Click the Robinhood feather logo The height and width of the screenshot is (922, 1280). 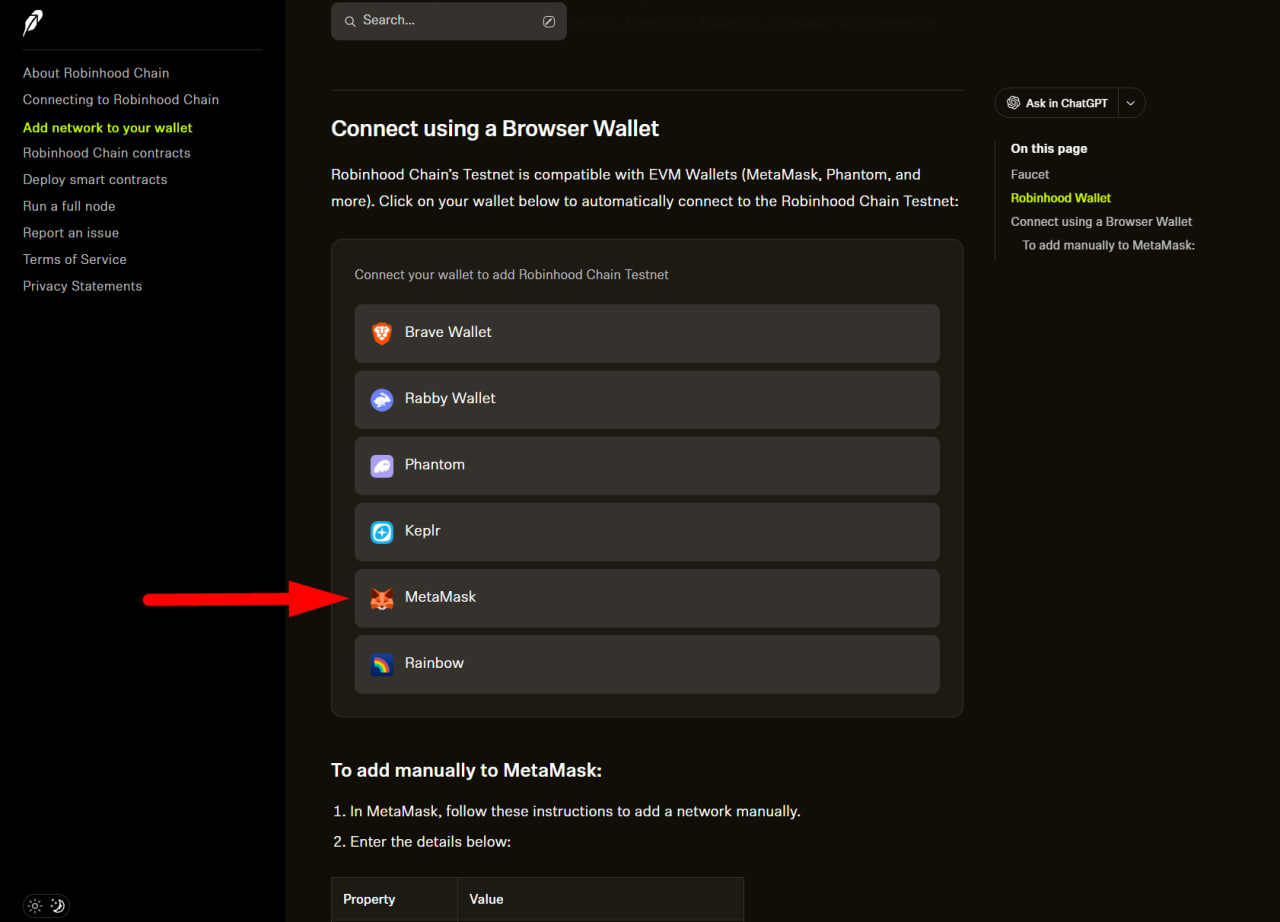(33, 23)
